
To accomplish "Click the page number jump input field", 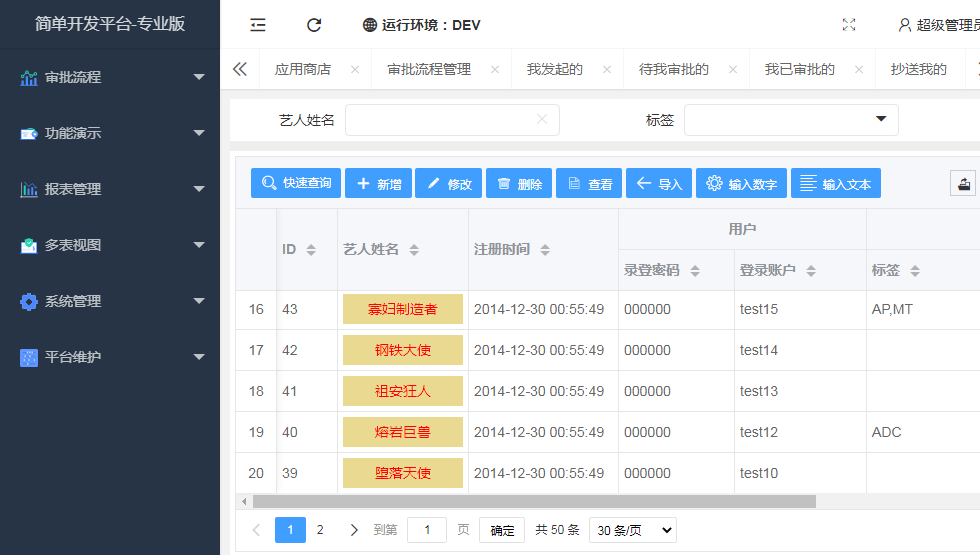I will [427, 530].
